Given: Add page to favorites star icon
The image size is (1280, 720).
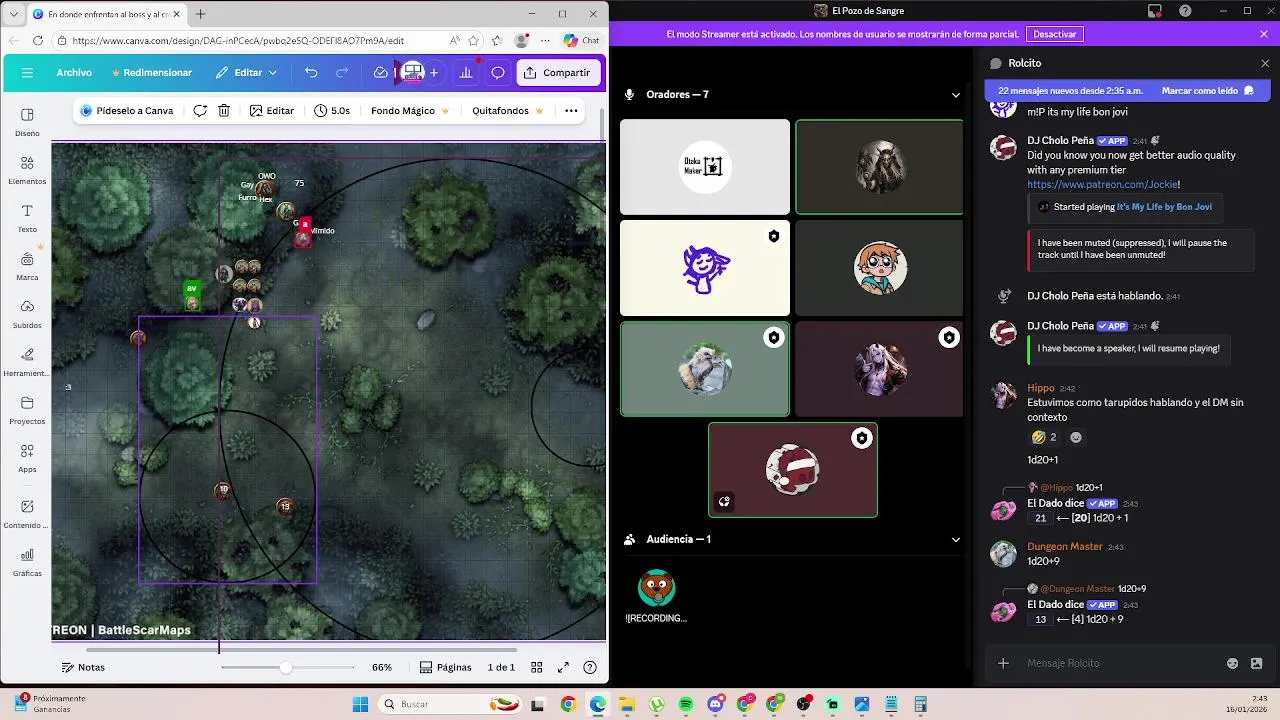Looking at the screenshot, I should click(473, 41).
